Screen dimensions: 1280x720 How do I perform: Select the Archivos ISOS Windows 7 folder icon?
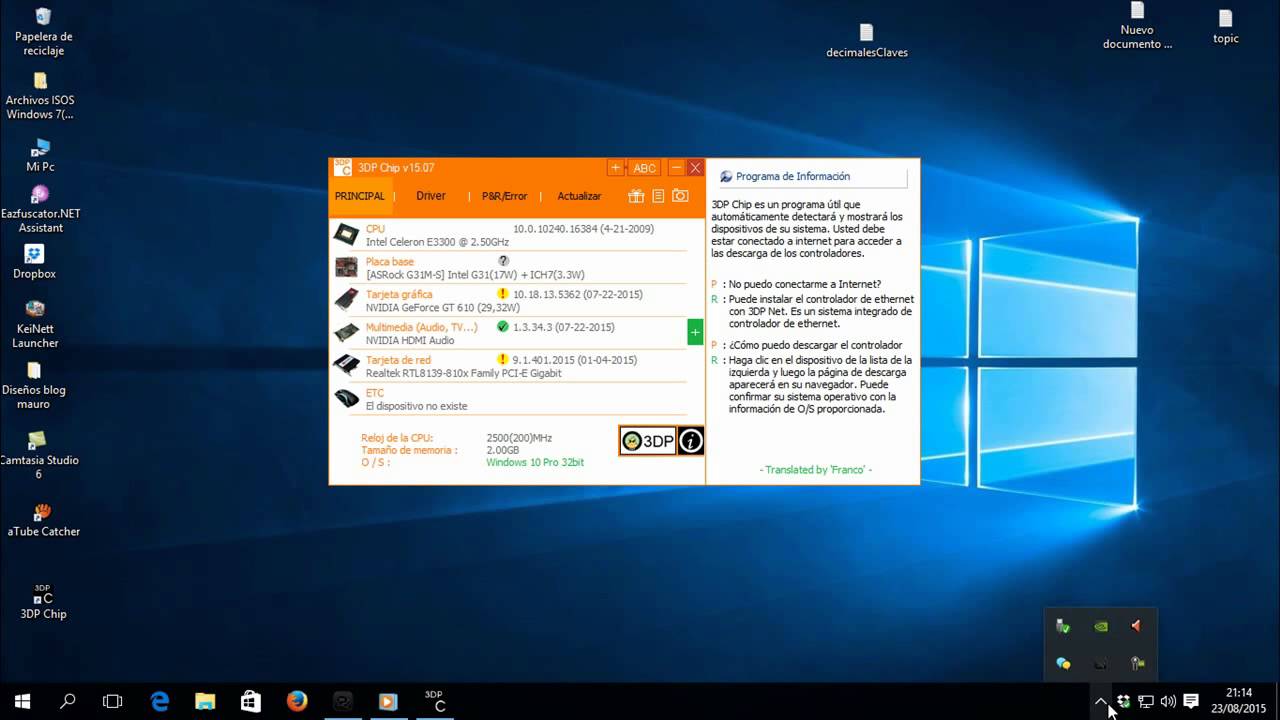click(x=40, y=96)
